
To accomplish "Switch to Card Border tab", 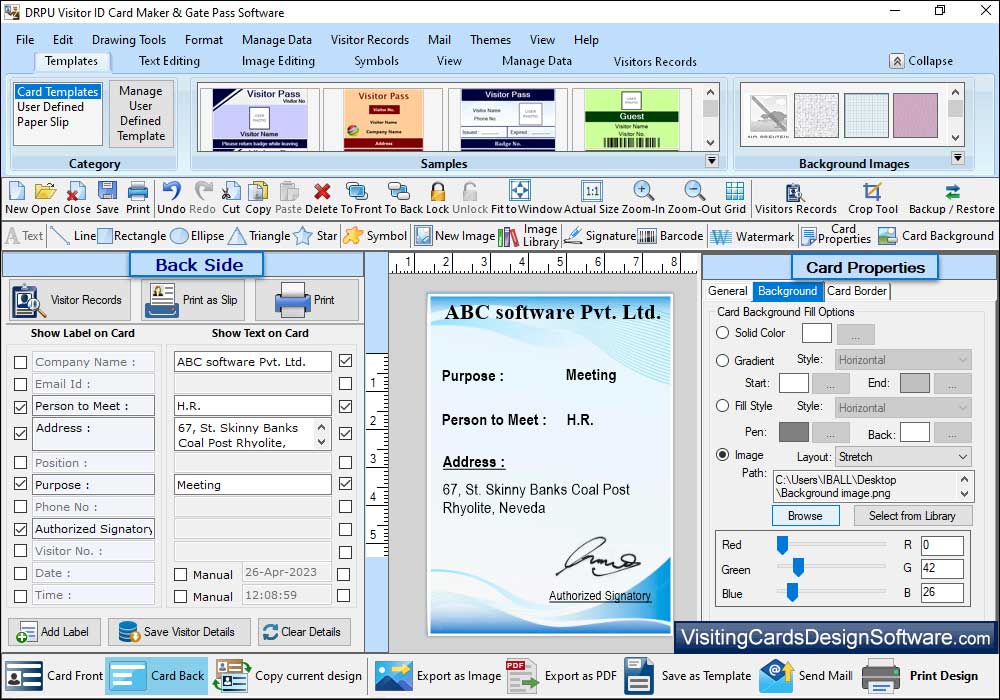I will pos(857,291).
